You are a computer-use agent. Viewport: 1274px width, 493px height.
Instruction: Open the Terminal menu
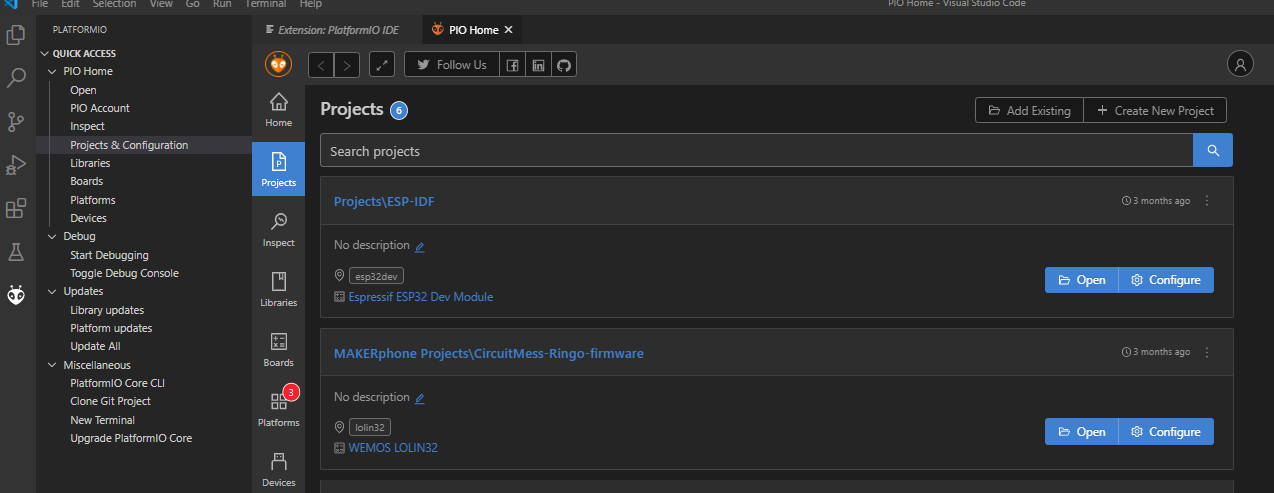point(265,4)
